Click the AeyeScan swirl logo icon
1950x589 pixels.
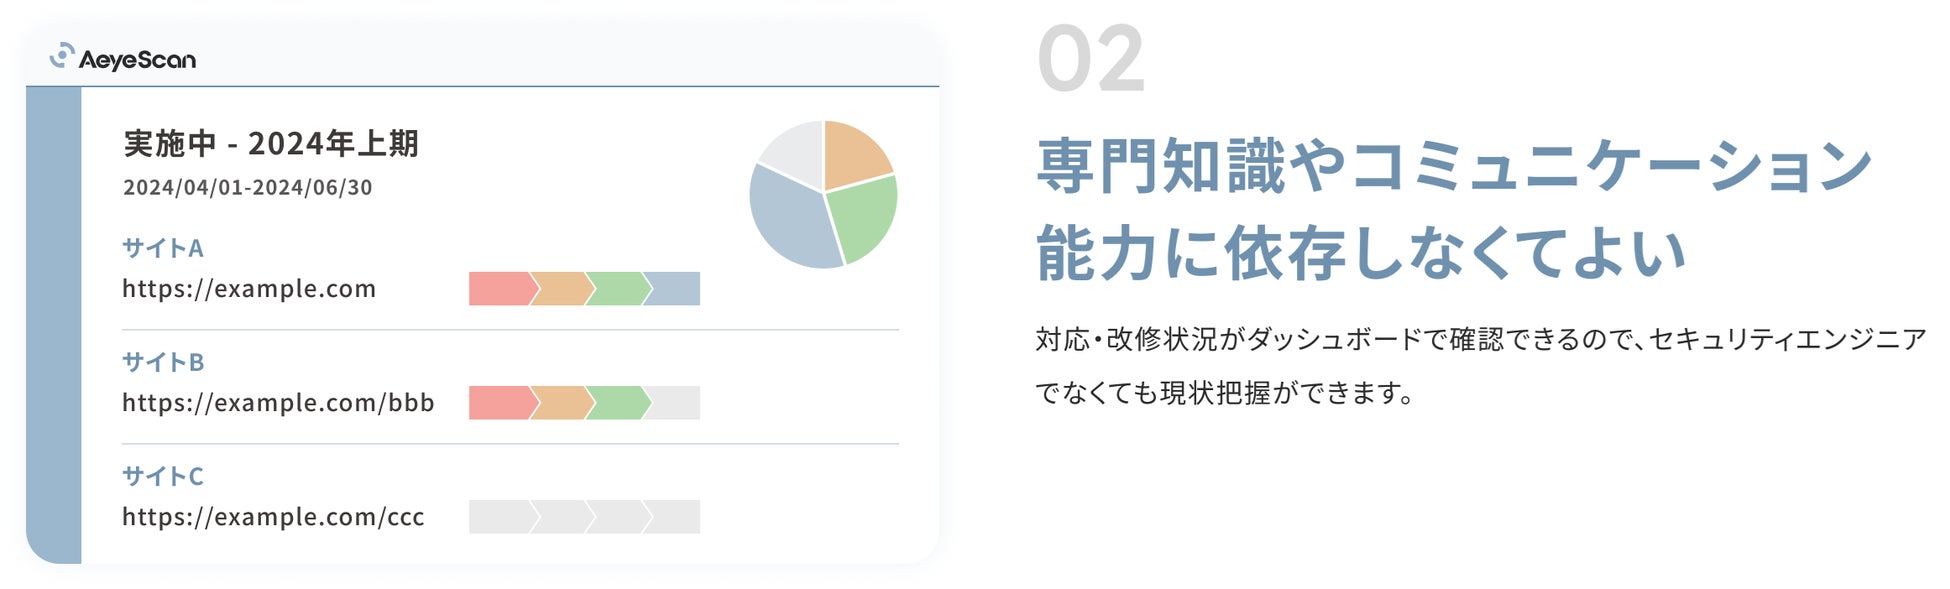(62, 56)
